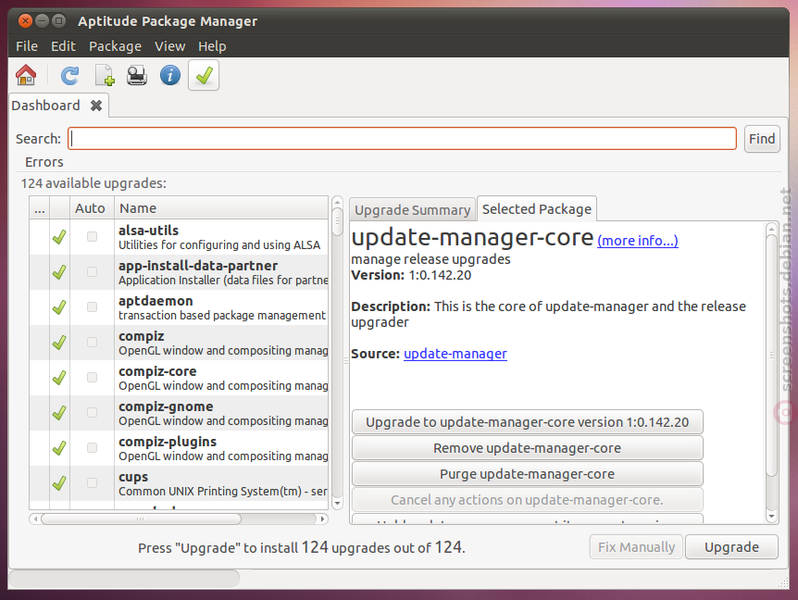Image resolution: width=798 pixels, height=600 pixels.
Task: Select the compiz-gnome package name
Action: point(165,406)
